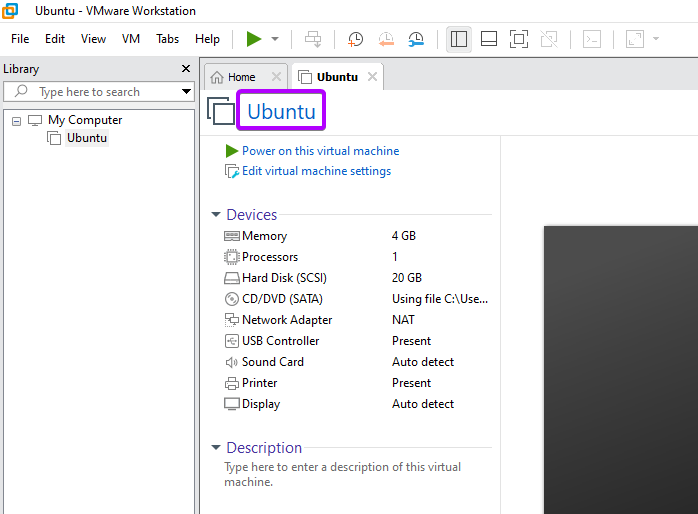
Task: Click the USB Controller icon
Action: click(x=231, y=341)
